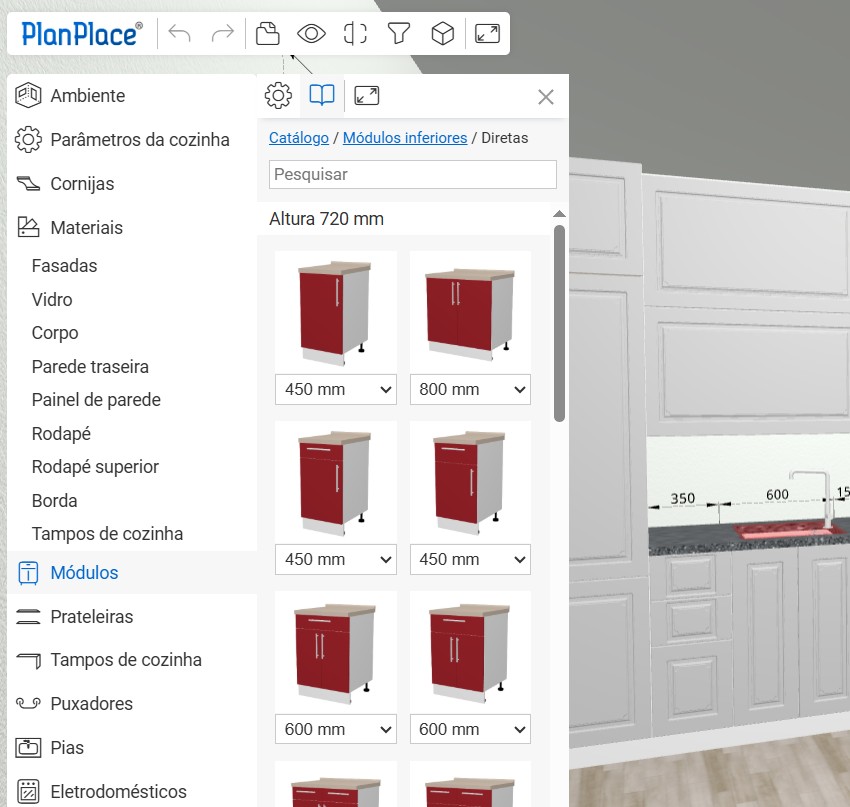Open the gear settings tab in panel
This screenshot has height=807, width=850.
[x=278, y=96]
